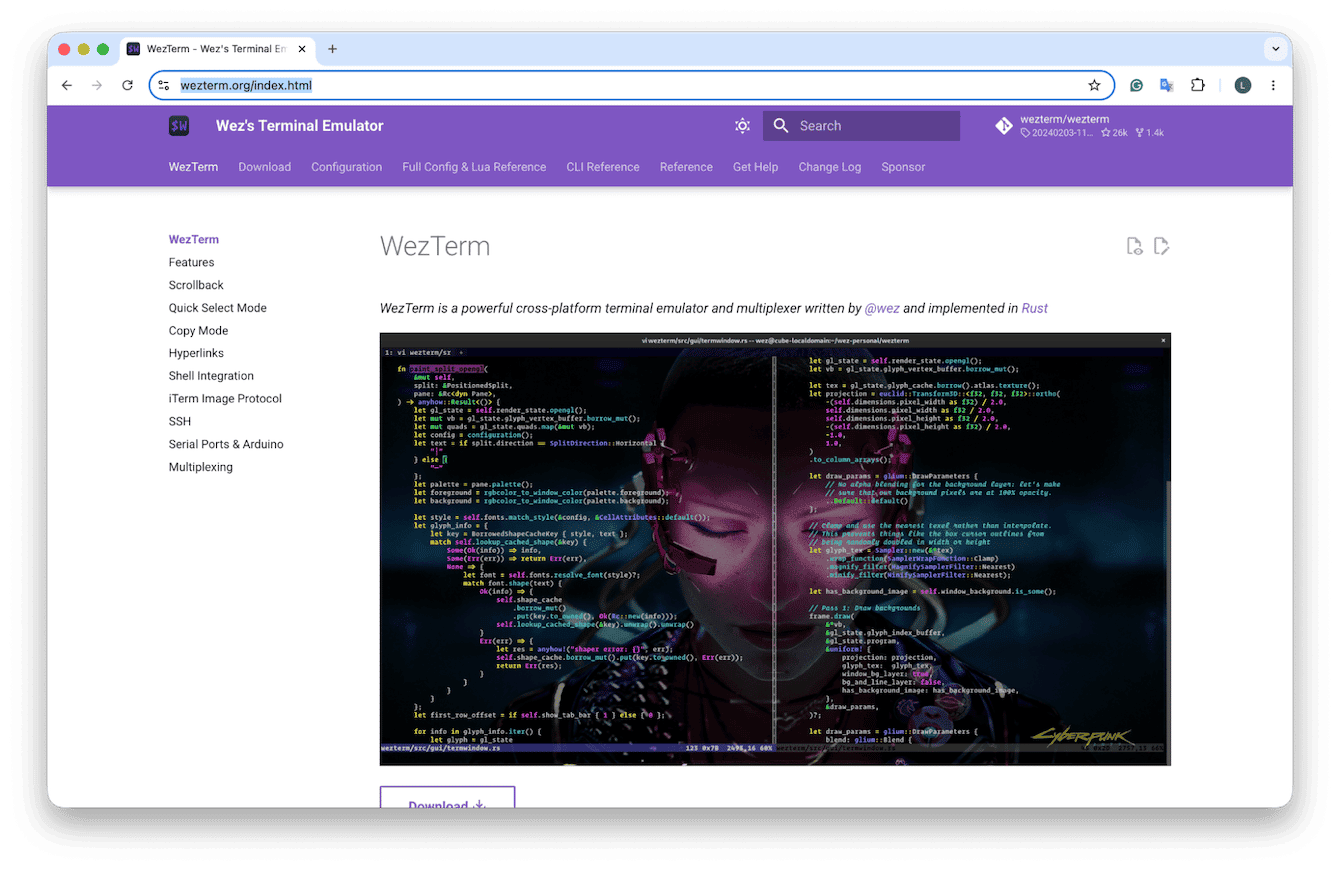Open the Reference navigation tab

pos(686,167)
